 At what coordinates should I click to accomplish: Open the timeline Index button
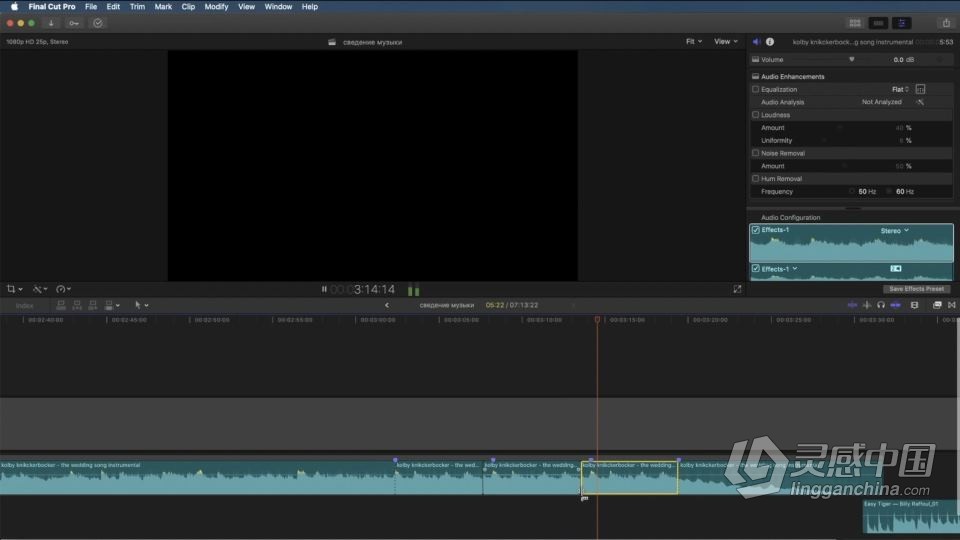click(24, 306)
